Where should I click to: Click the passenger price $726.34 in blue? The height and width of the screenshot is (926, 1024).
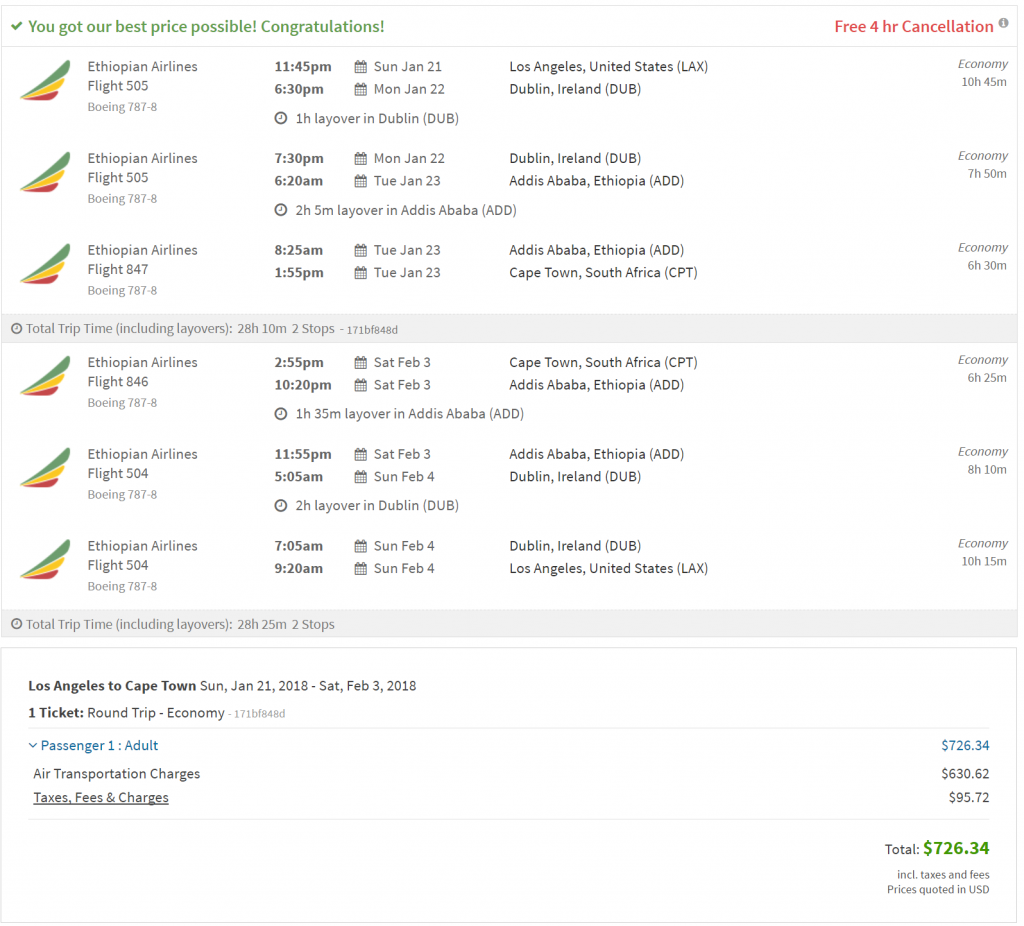coord(965,746)
